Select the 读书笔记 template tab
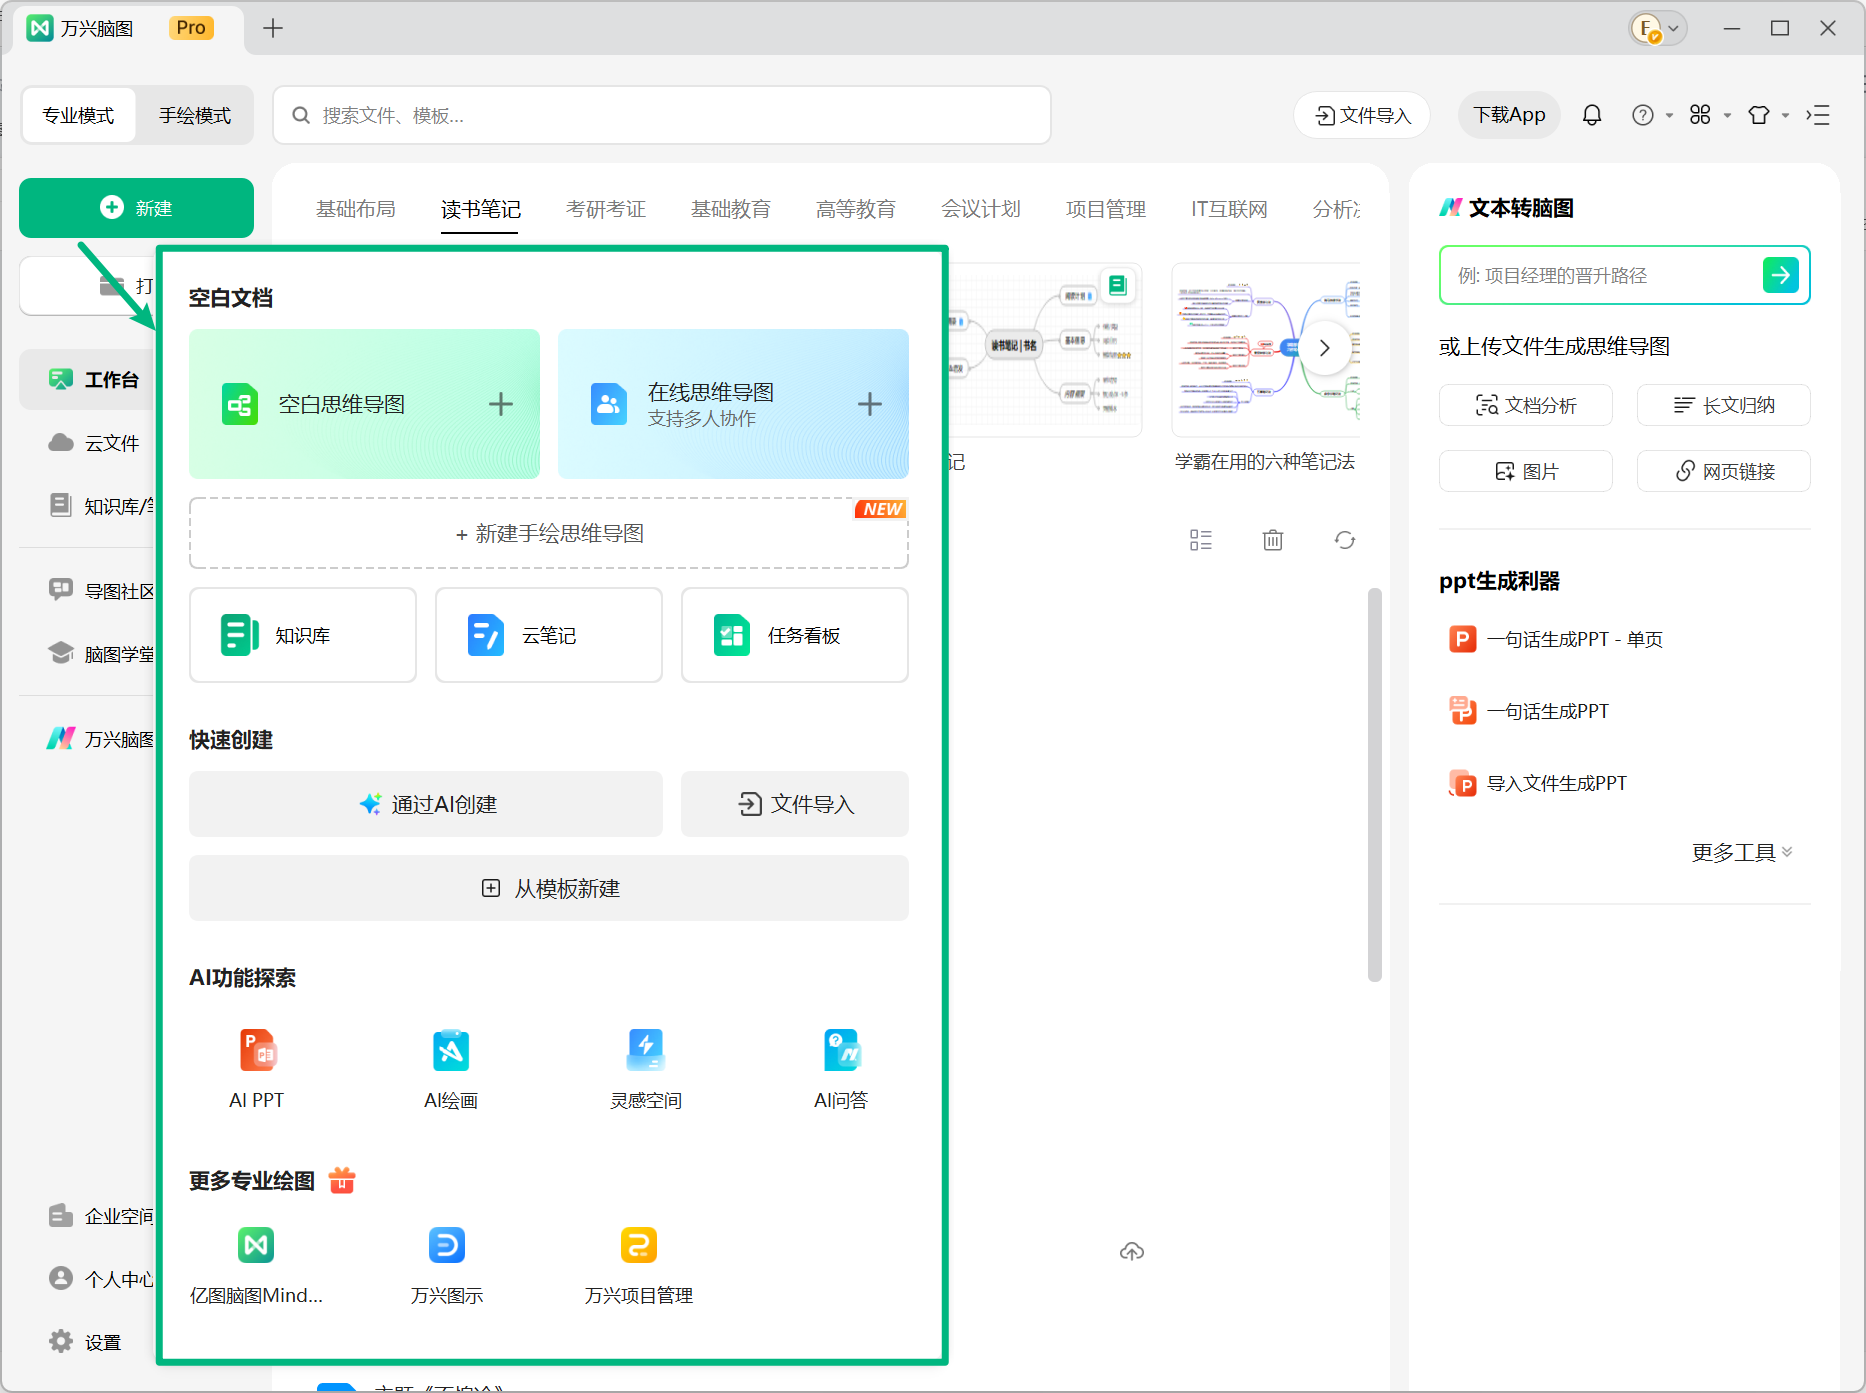Viewport: 1866px width, 1393px height. 481,209
